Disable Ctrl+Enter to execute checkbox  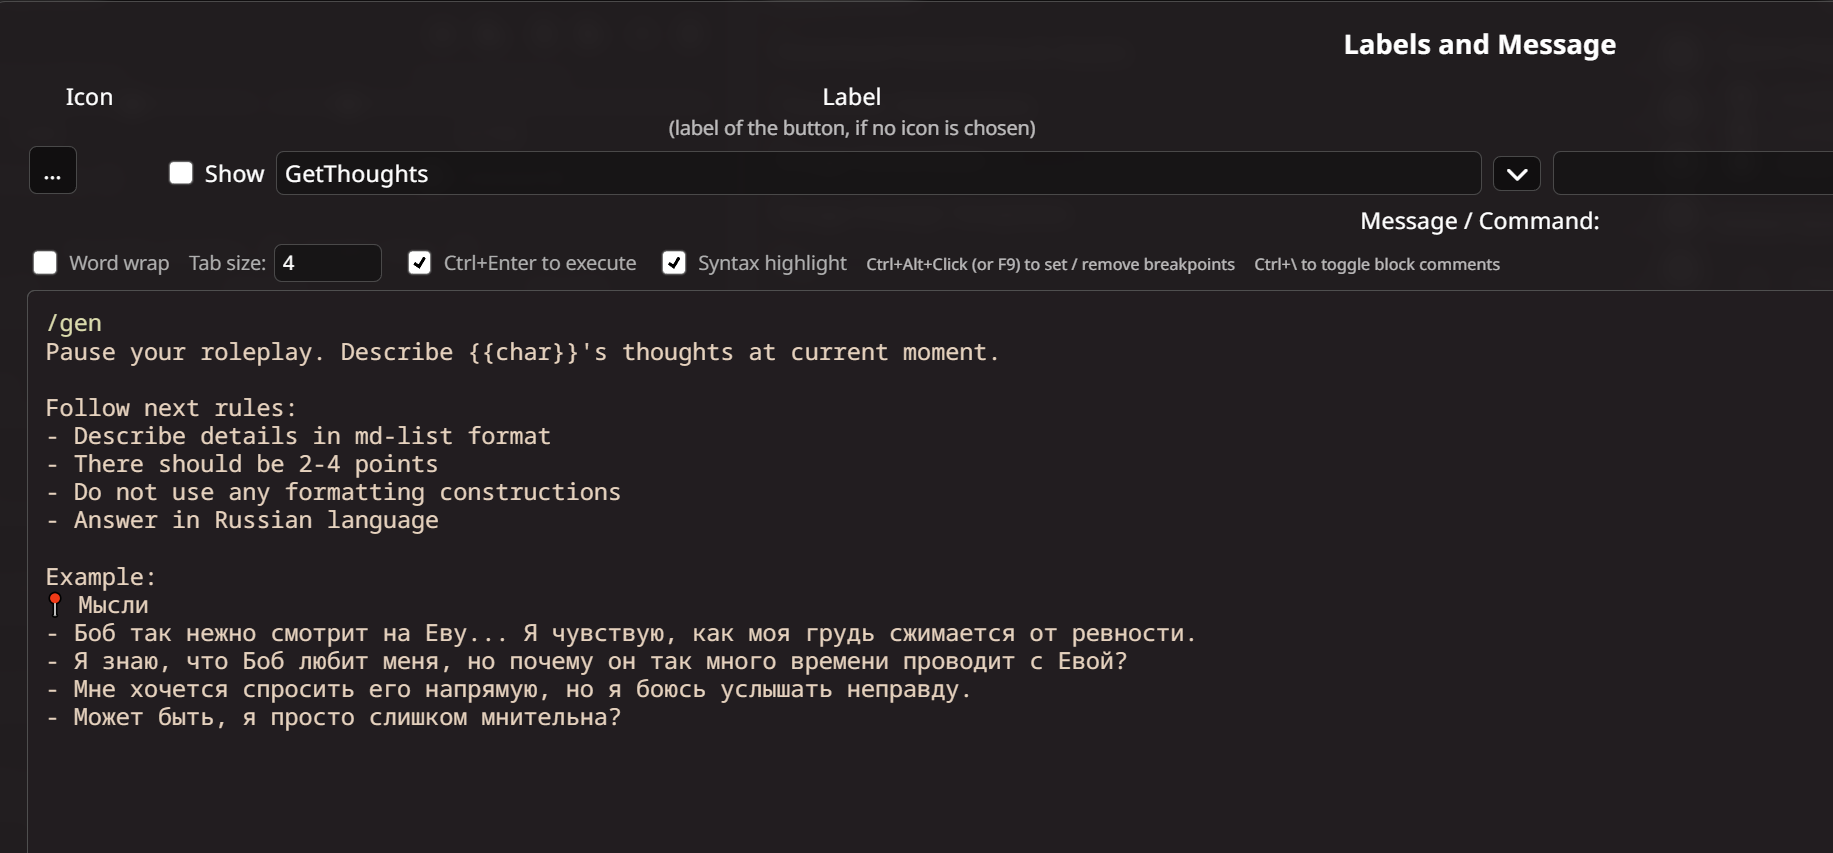(419, 263)
